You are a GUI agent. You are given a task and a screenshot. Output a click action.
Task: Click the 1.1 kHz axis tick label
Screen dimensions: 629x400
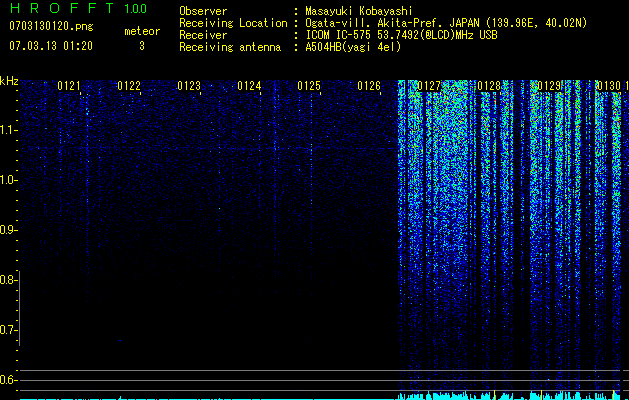pyautogui.click(x=8, y=130)
